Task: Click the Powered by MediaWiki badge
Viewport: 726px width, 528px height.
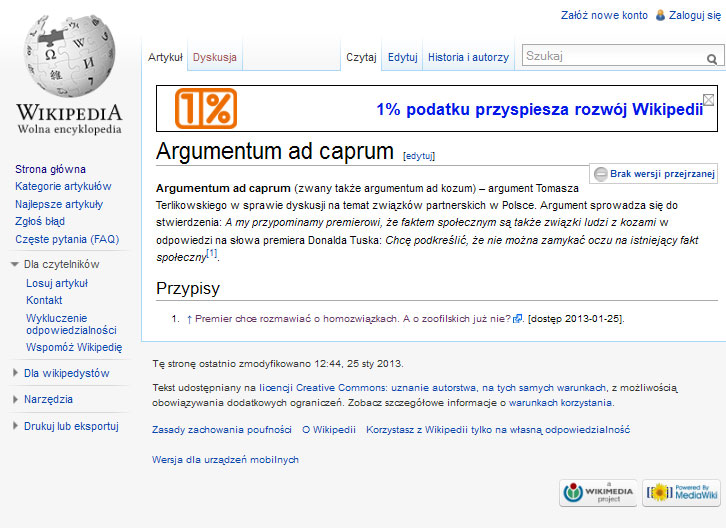Action: tap(681, 492)
